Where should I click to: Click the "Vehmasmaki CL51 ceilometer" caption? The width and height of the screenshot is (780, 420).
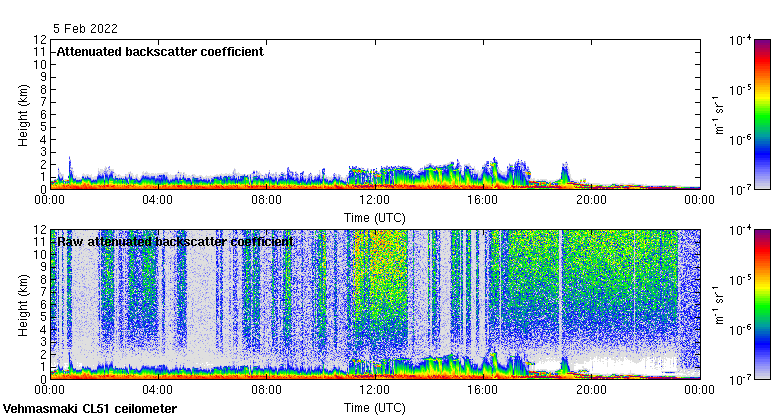[90, 409]
